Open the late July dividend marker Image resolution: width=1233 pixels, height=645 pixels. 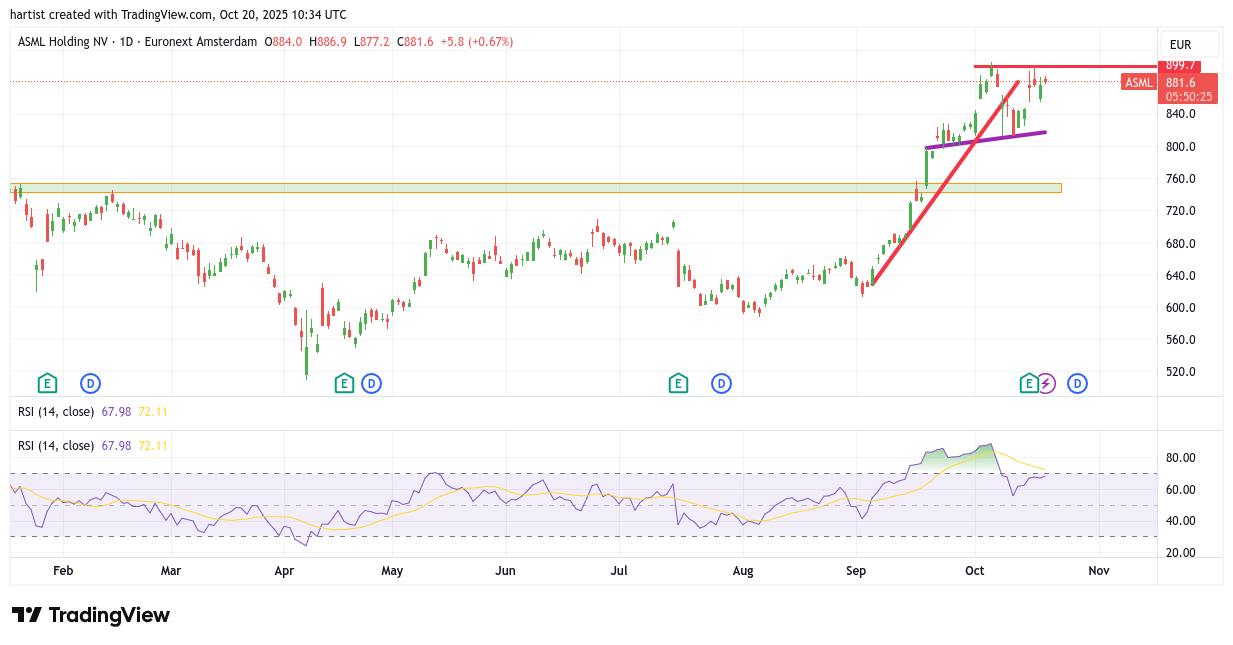coord(721,383)
